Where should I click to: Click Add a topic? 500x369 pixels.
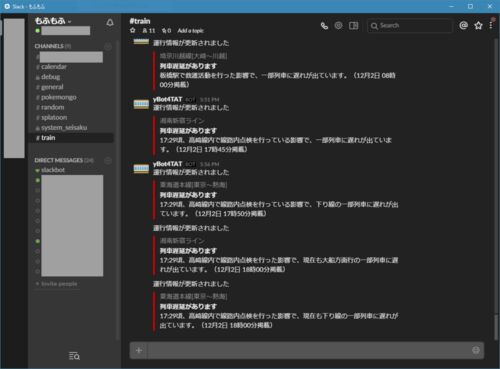190,31
